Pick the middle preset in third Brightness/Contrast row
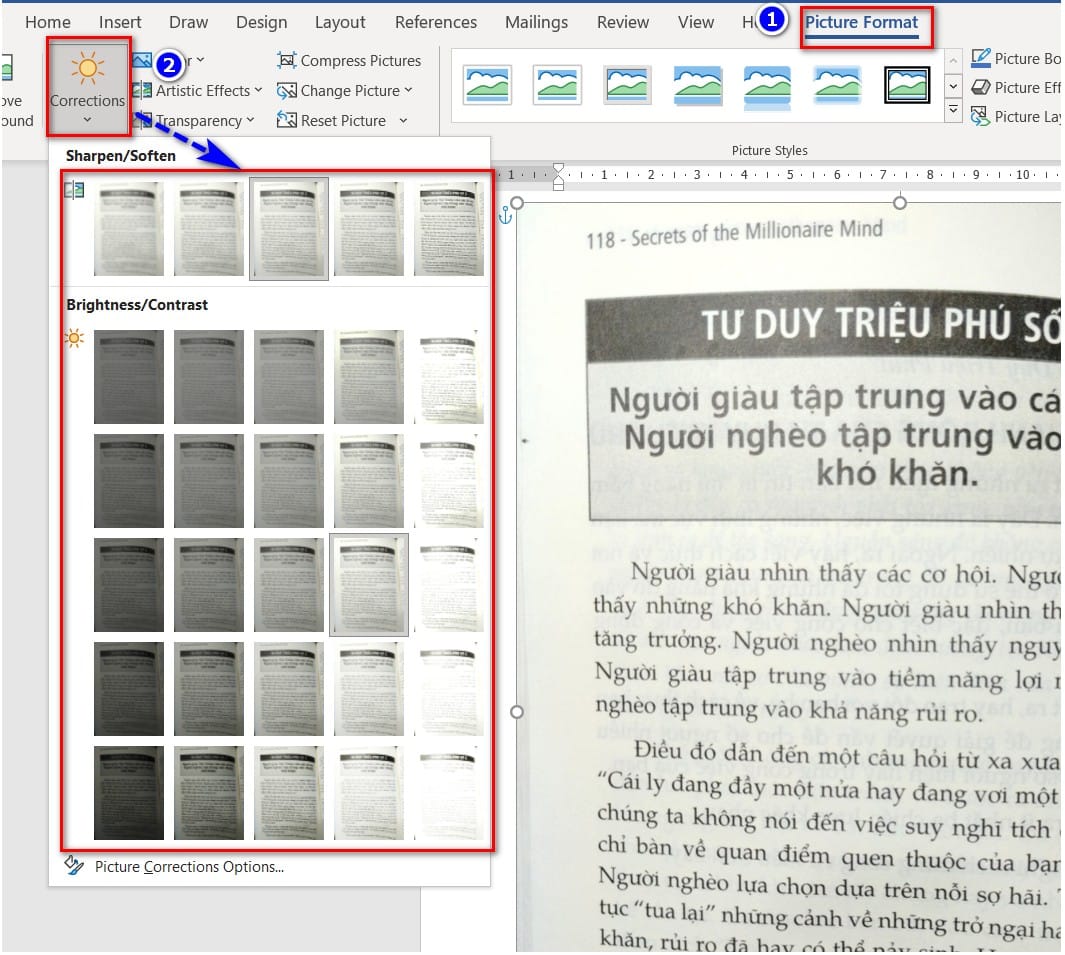The width and height of the screenshot is (1065, 955). tap(289, 585)
